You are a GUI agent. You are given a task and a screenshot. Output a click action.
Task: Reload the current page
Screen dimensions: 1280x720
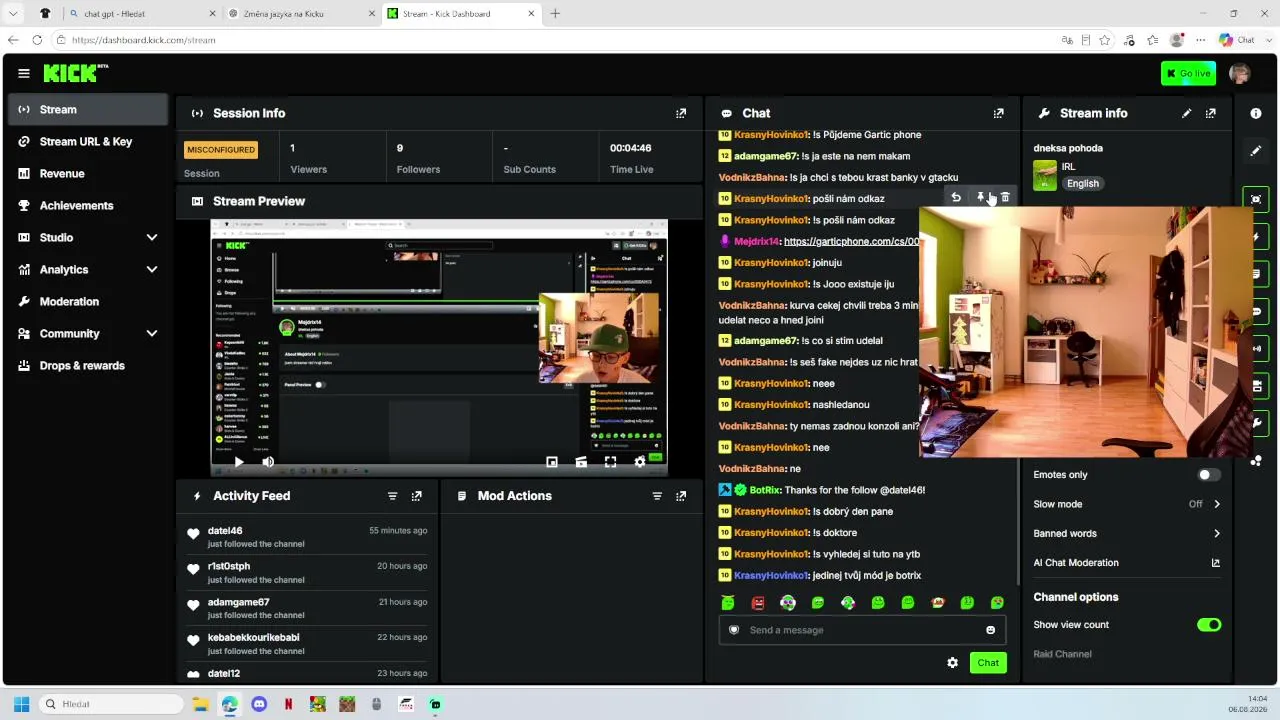coord(37,40)
